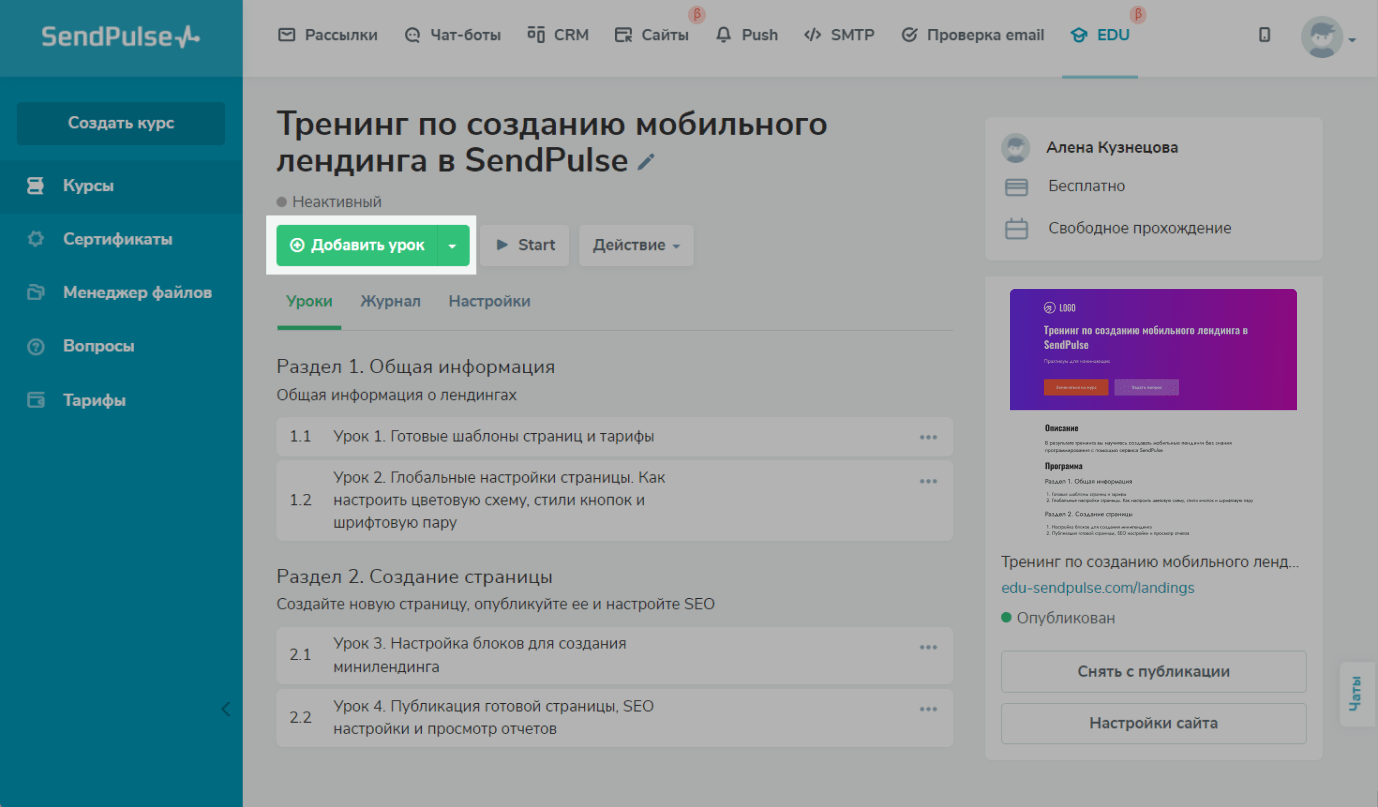
Task: Open three-dot menu for Урок 3
Action: (928, 648)
